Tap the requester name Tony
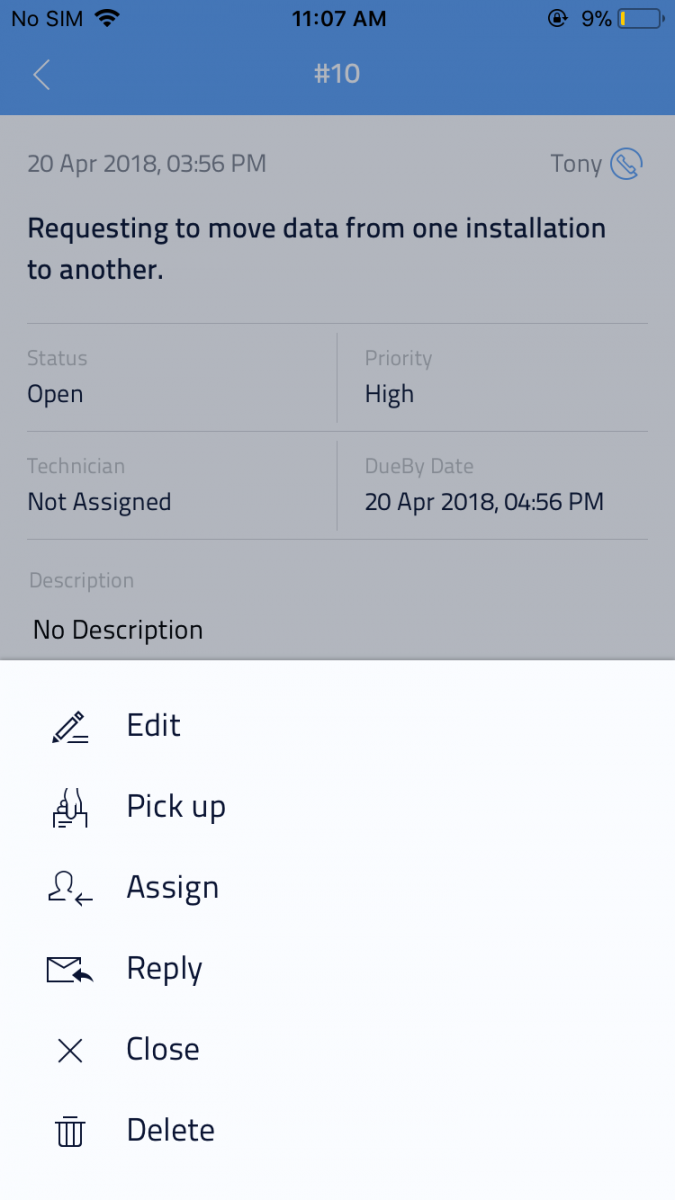 [576, 164]
